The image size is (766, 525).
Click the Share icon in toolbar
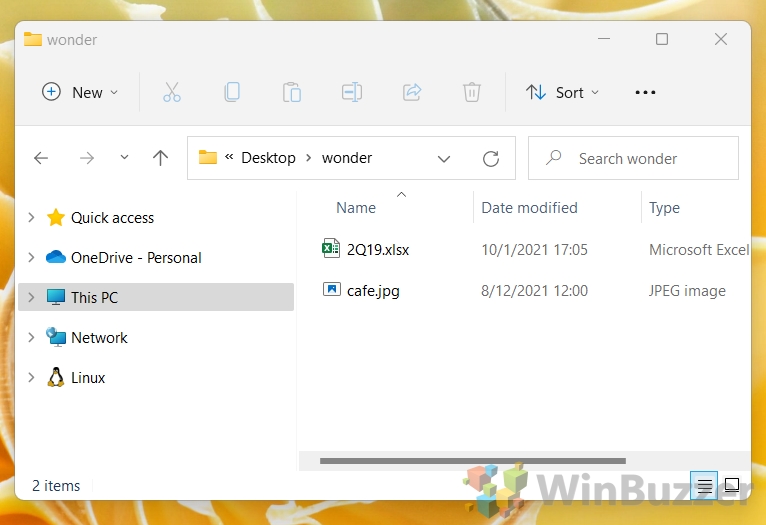point(412,92)
